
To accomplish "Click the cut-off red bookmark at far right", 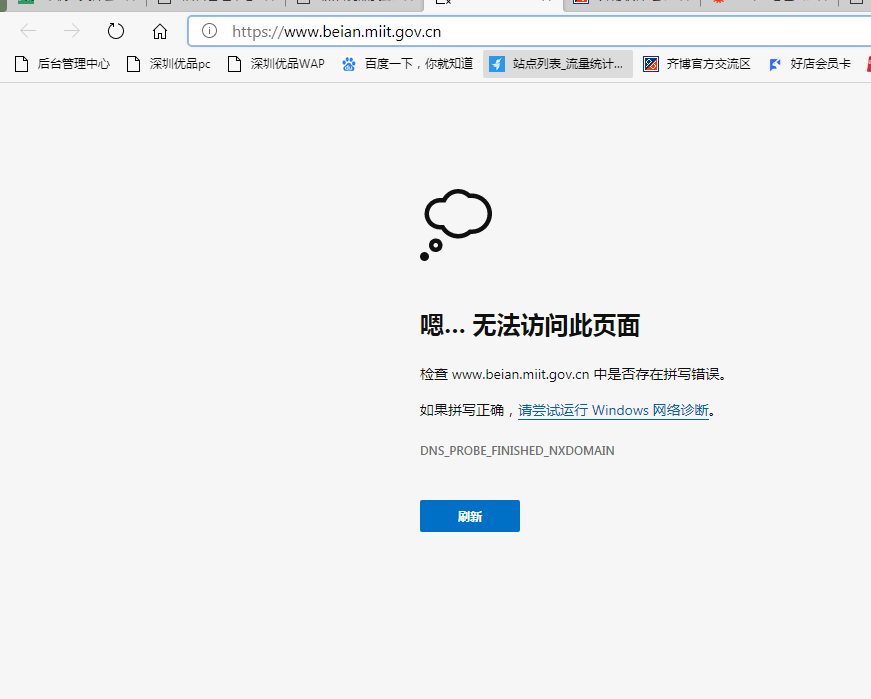I will pyautogui.click(x=866, y=64).
